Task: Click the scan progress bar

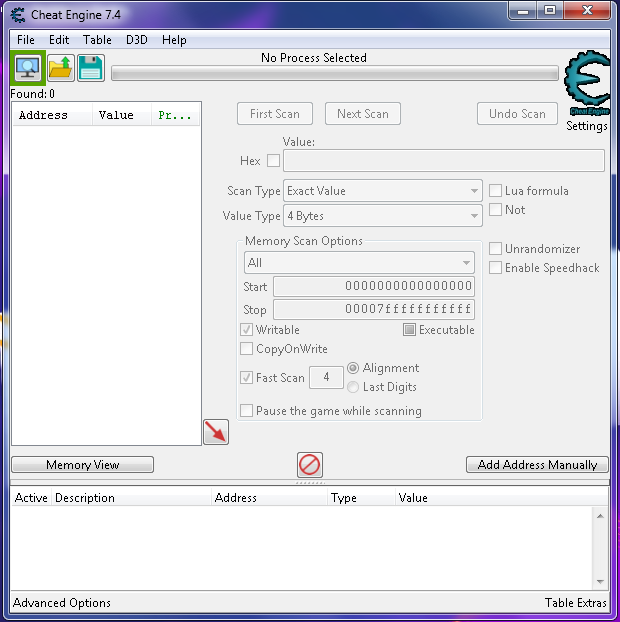Action: click(335, 73)
